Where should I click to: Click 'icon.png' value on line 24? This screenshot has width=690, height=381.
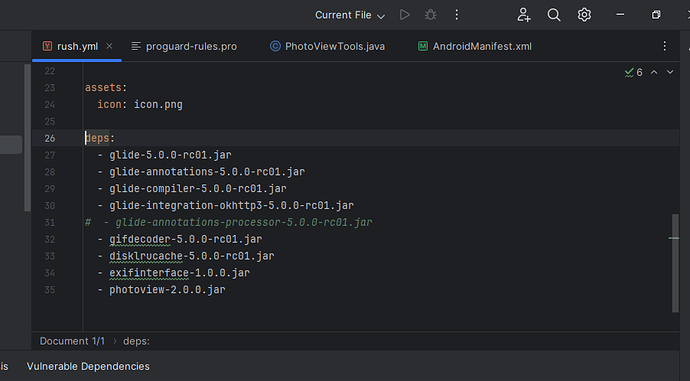pos(158,104)
